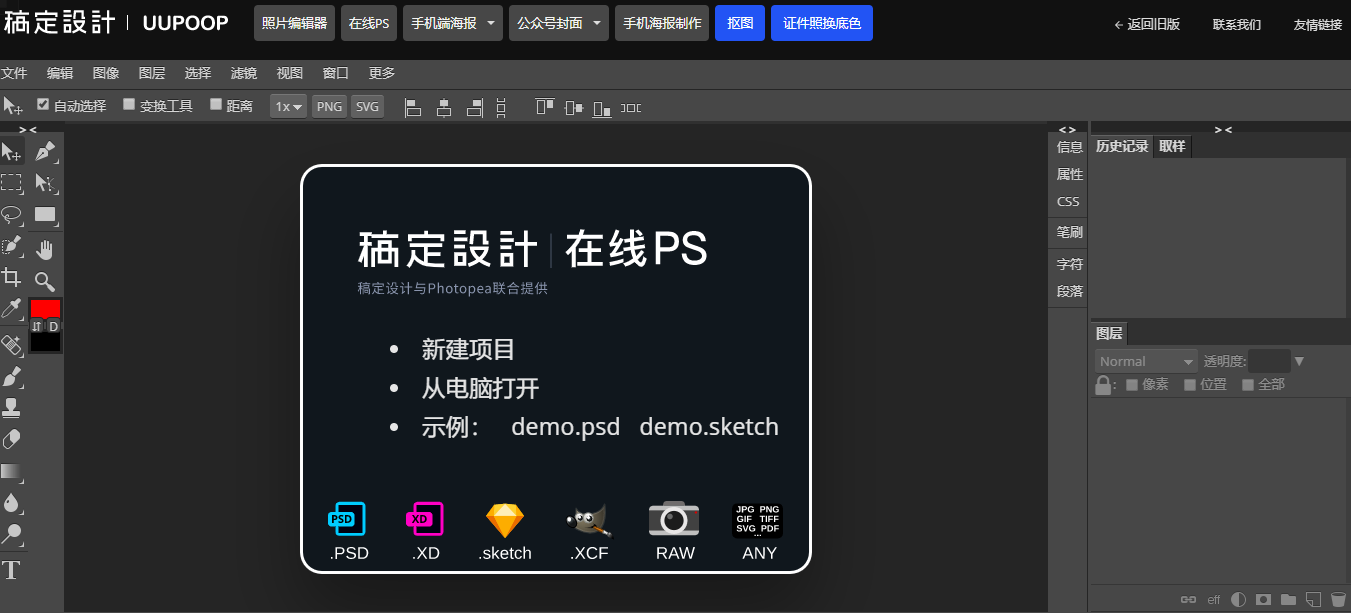Select the Quick Selection brush tool
Screen dimensions: 1351x613
12,246
